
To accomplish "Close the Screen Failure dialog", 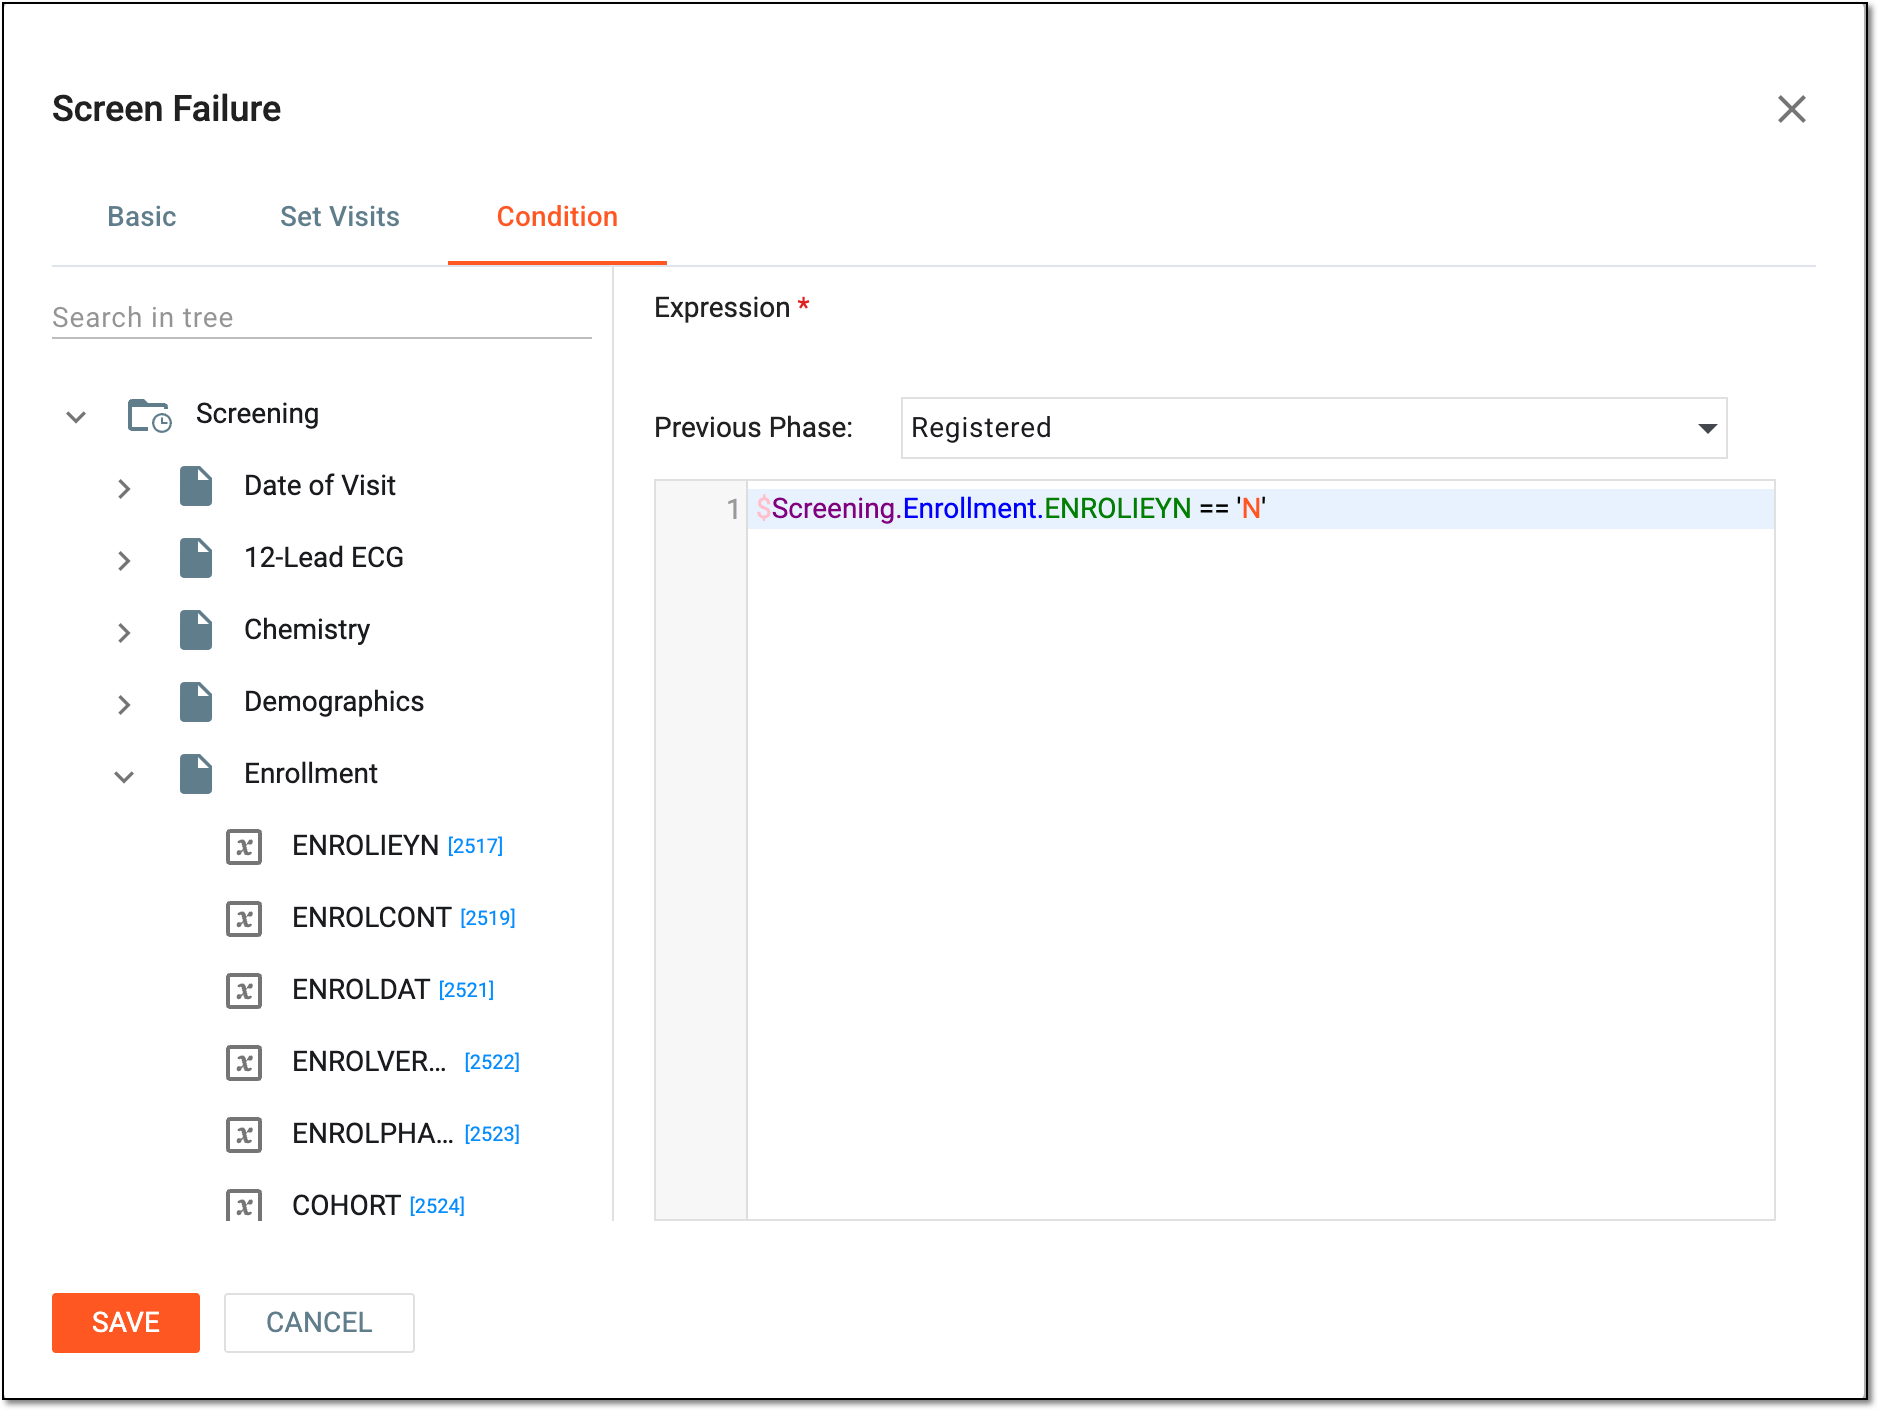I will coord(1791,109).
